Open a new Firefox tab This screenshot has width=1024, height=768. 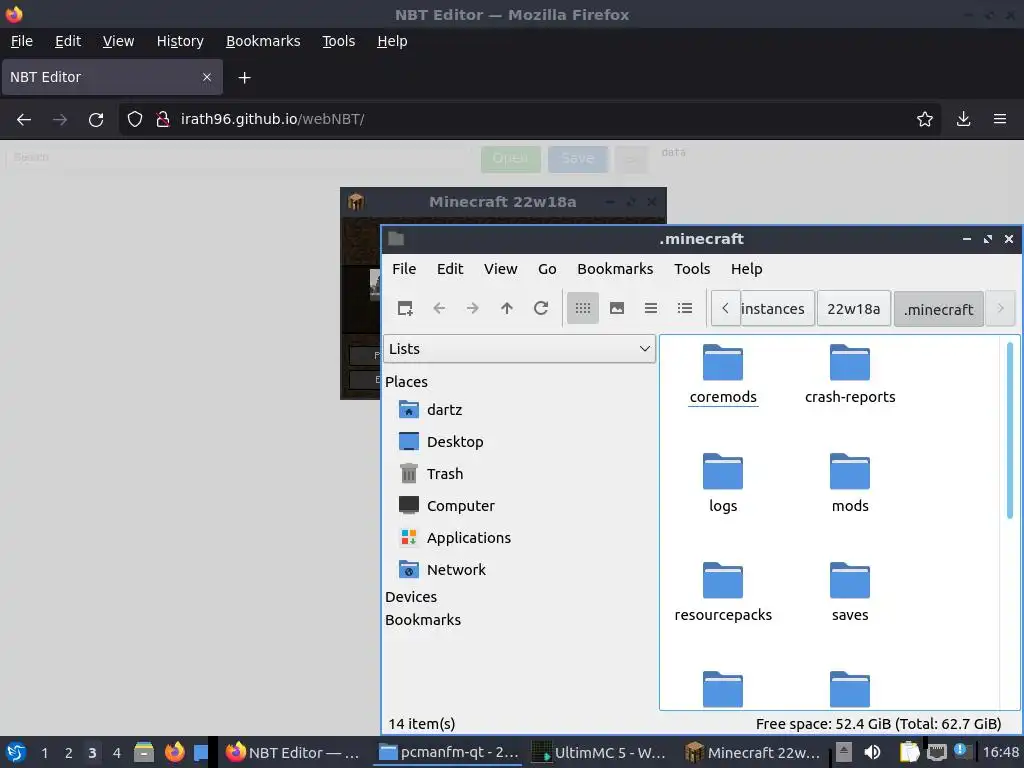click(244, 78)
